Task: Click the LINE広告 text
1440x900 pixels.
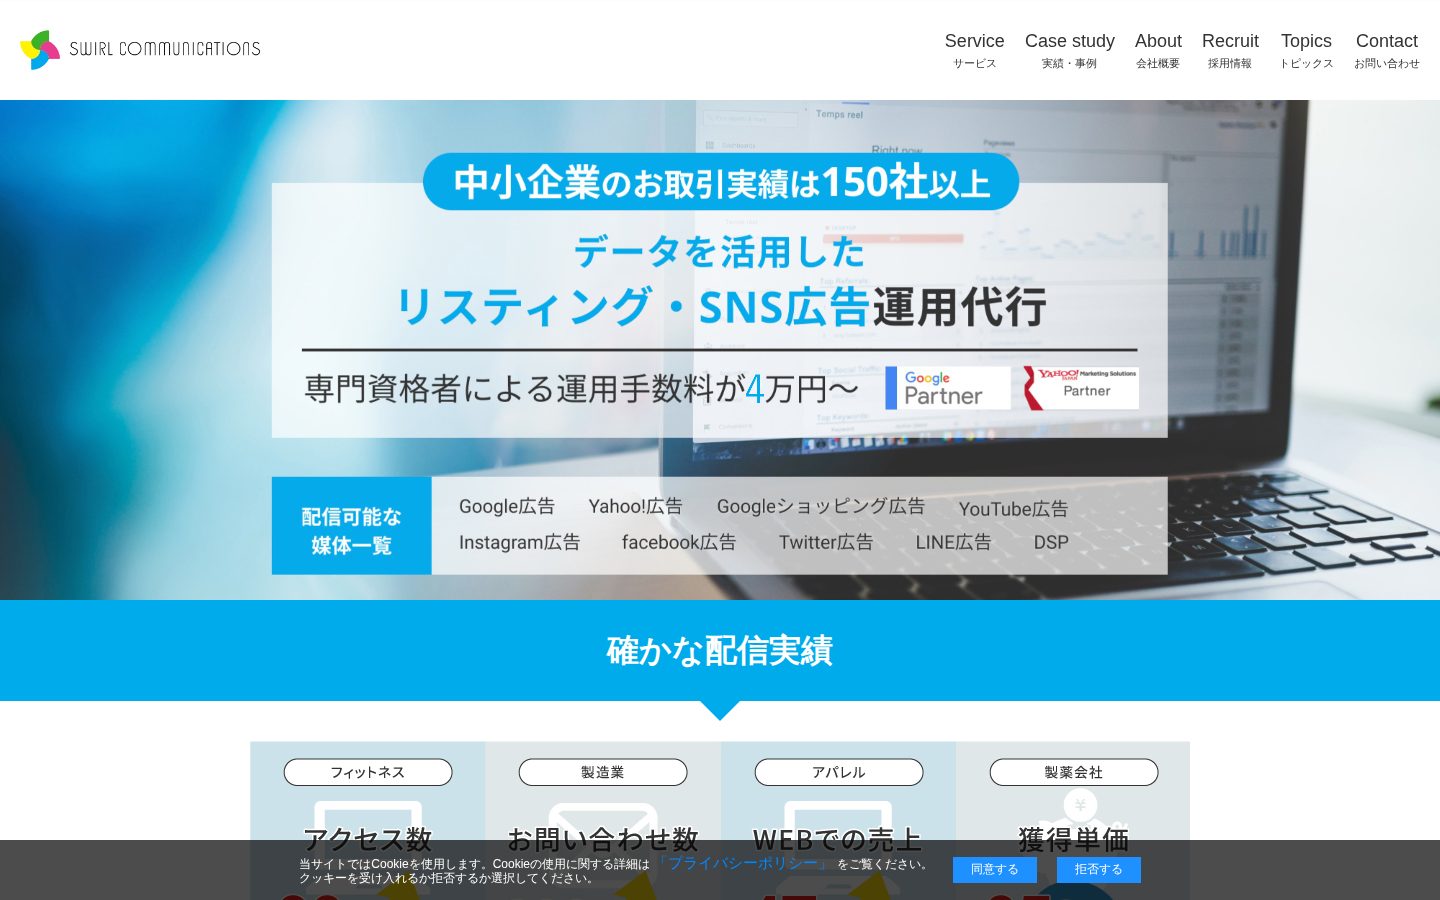Action: point(954,542)
